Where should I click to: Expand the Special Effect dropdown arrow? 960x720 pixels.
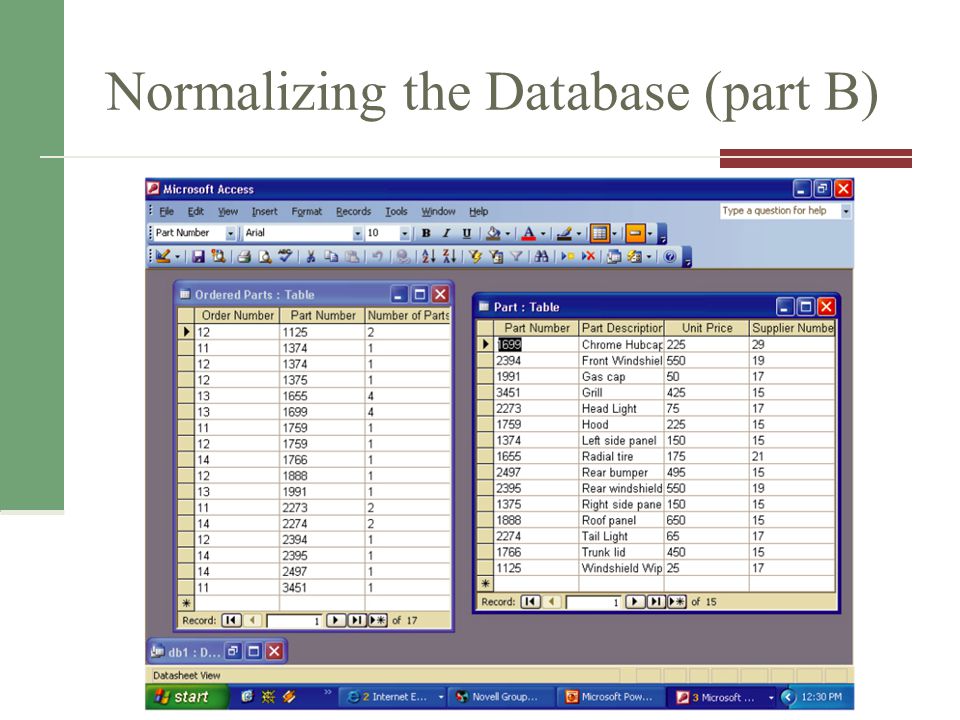[x=650, y=233]
